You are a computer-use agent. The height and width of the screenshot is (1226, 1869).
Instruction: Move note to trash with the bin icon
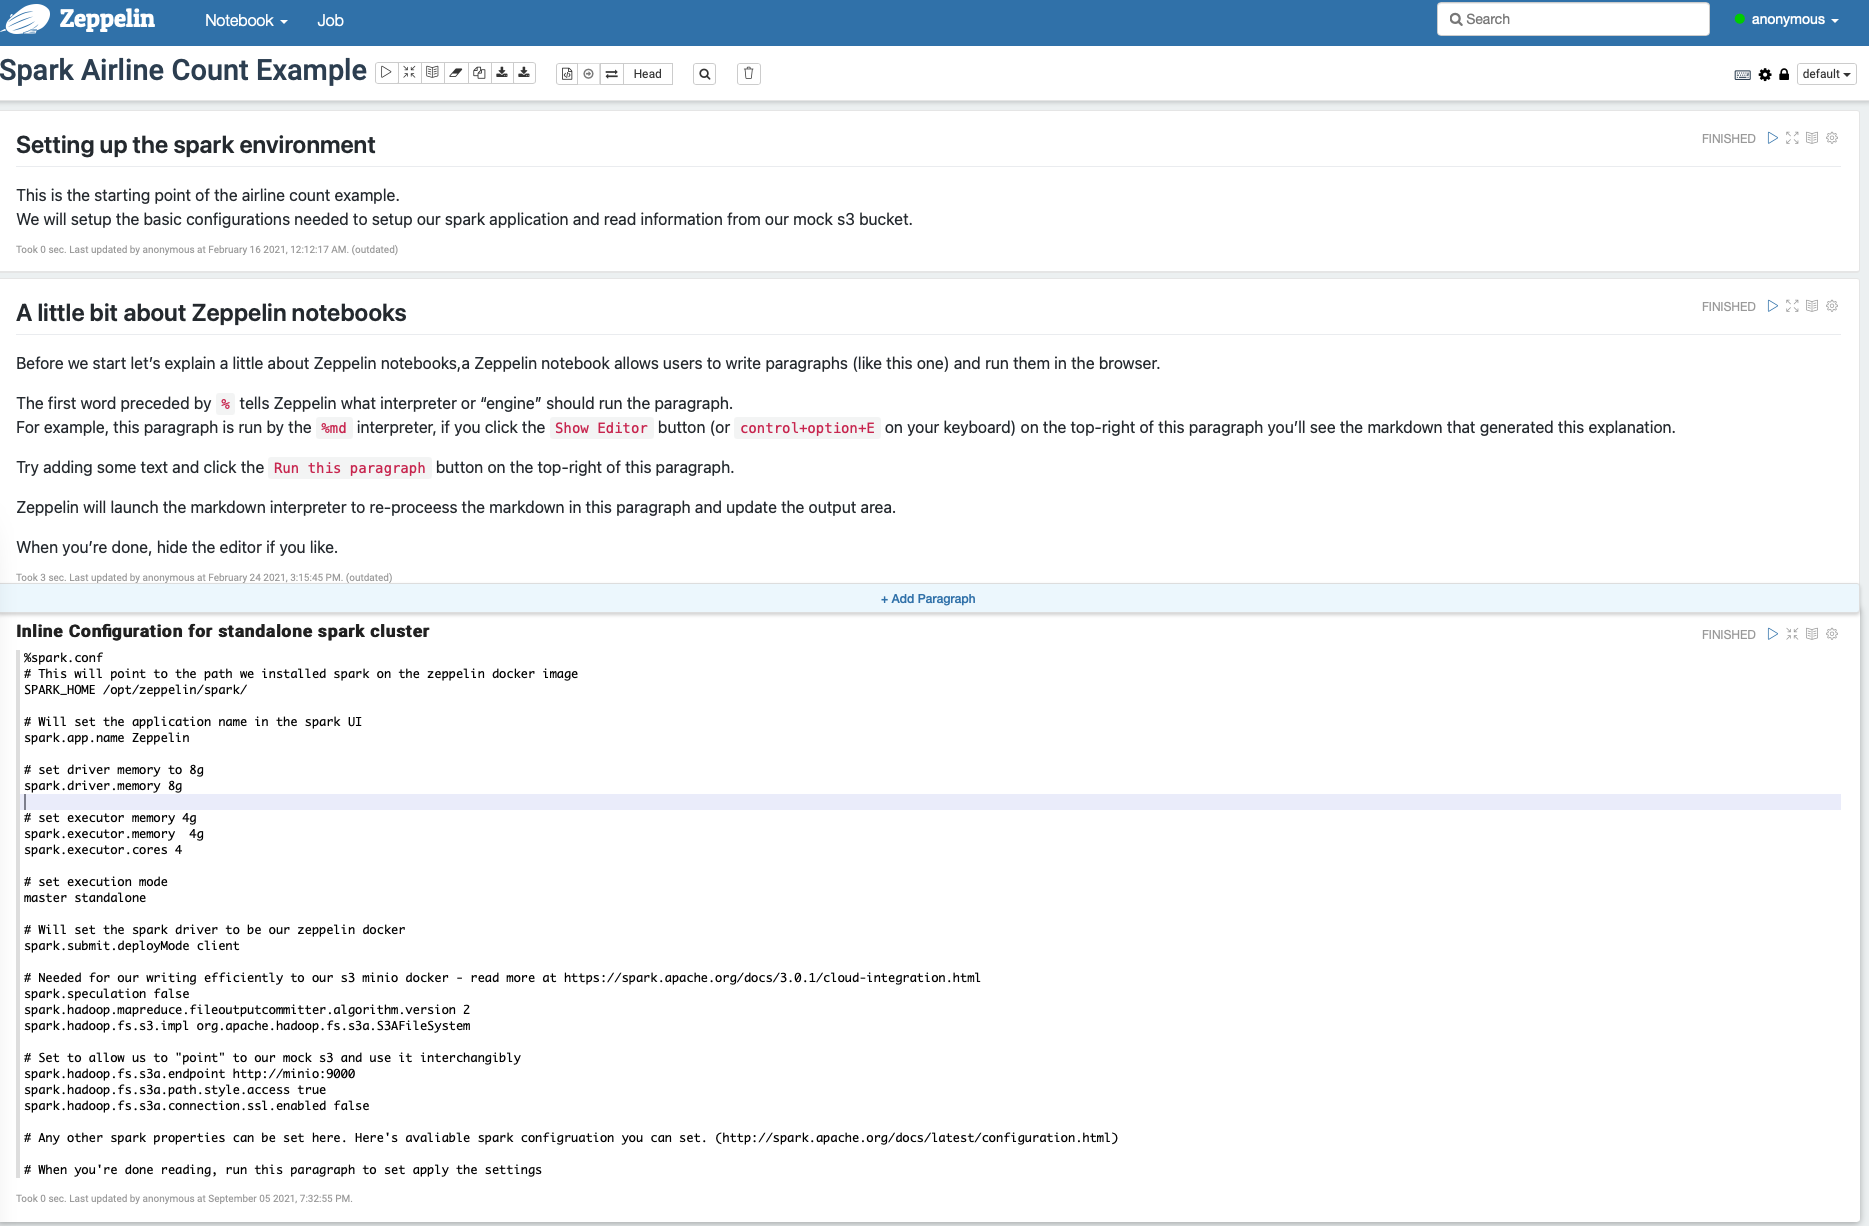(749, 74)
